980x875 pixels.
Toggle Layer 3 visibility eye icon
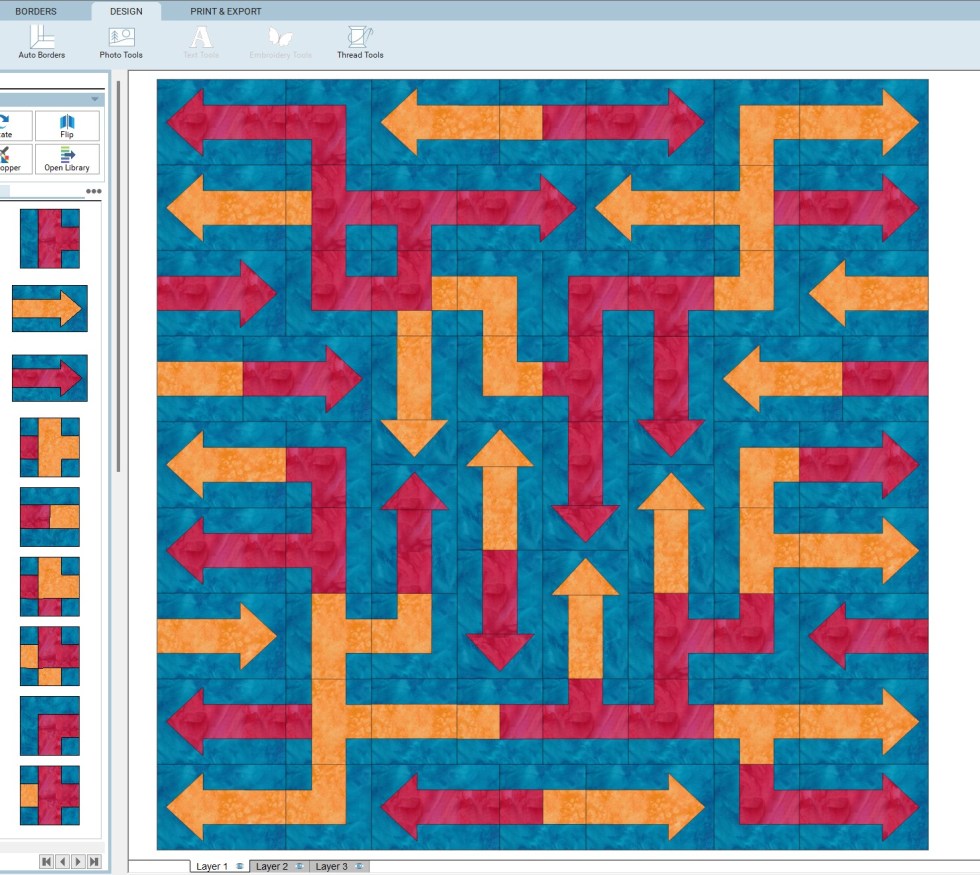pos(358,866)
